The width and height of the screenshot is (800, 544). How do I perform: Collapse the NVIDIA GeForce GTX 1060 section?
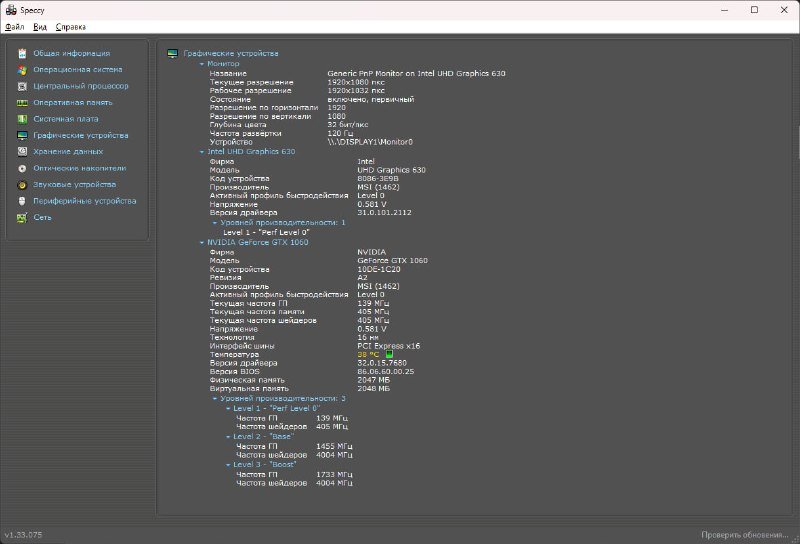coord(202,243)
